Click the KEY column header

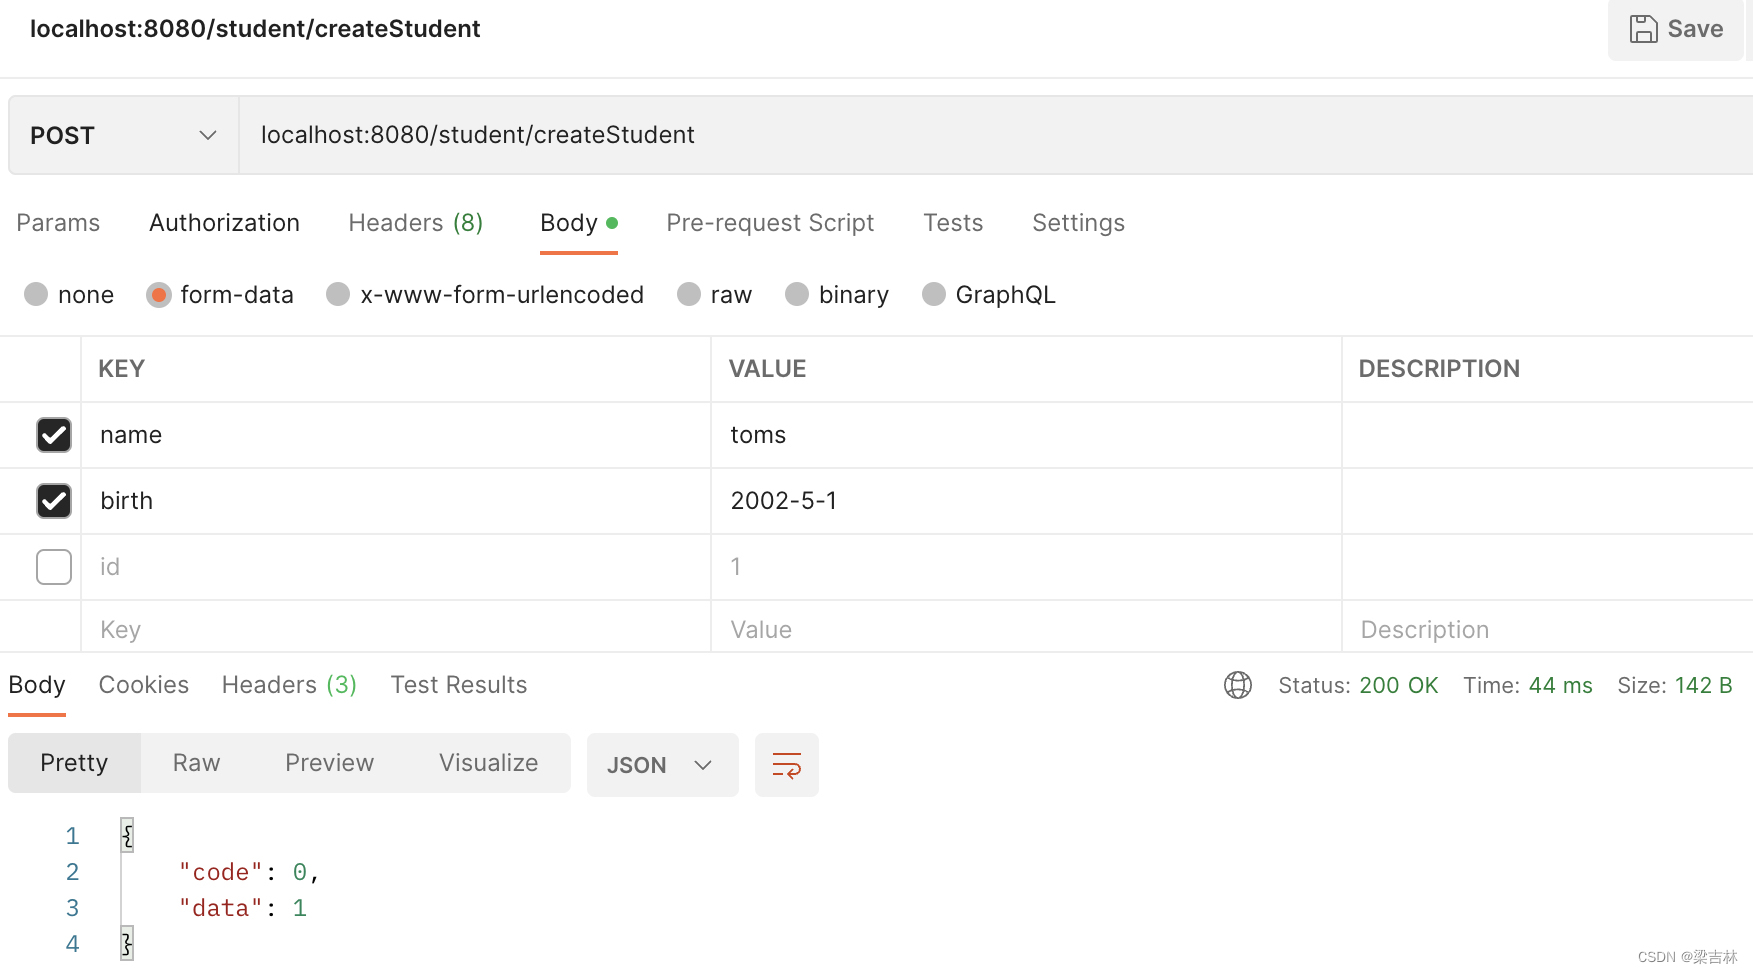pyautogui.click(x=122, y=369)
